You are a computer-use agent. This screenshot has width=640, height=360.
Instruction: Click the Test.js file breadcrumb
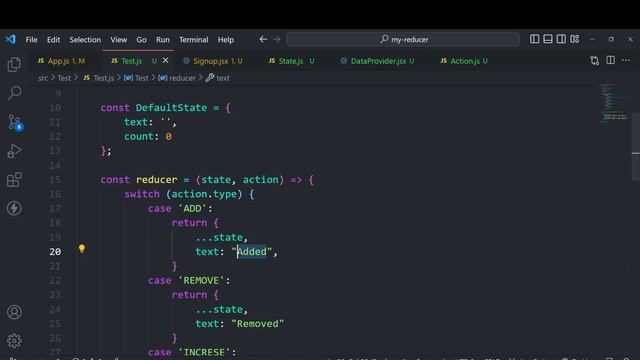[99, 78]
